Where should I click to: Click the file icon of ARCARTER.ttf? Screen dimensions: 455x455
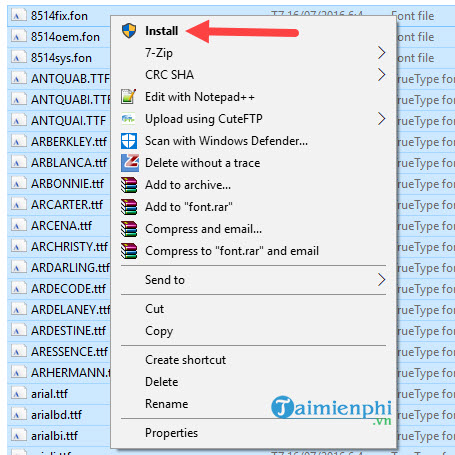point(18,204)
